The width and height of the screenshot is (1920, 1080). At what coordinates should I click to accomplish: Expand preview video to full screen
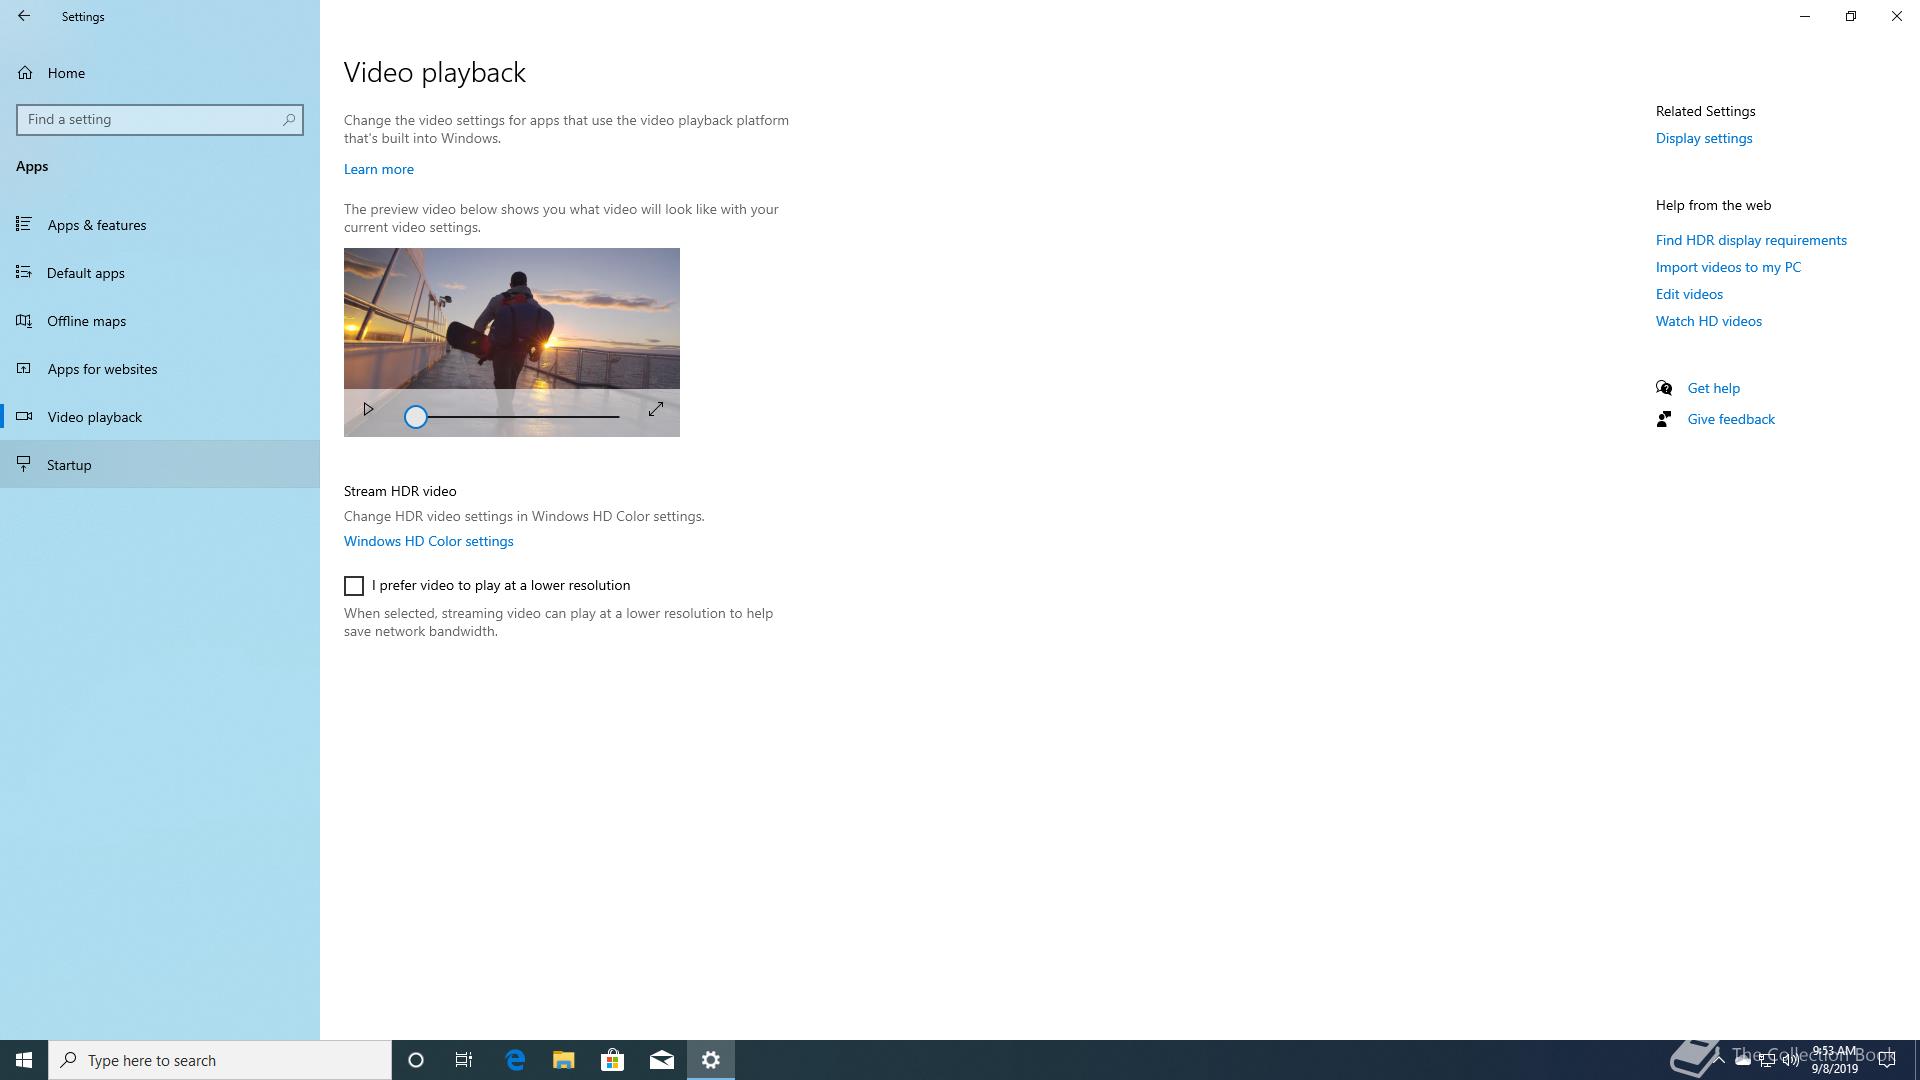[x=656, y=409]
